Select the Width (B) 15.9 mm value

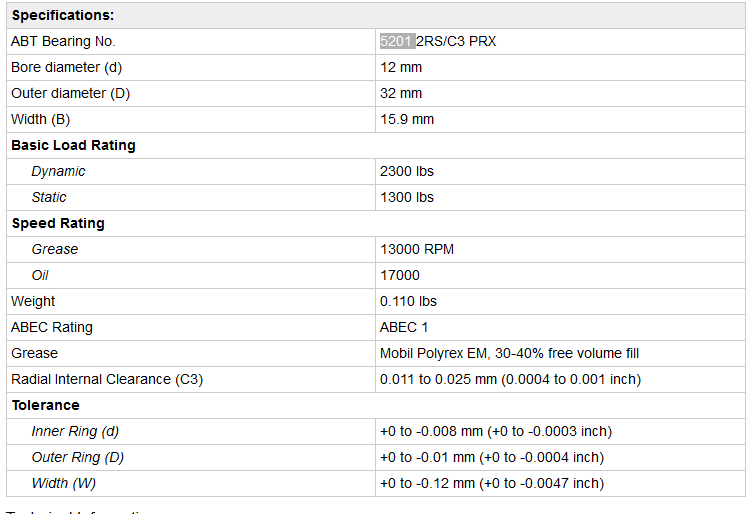click(x=407, y=119)
